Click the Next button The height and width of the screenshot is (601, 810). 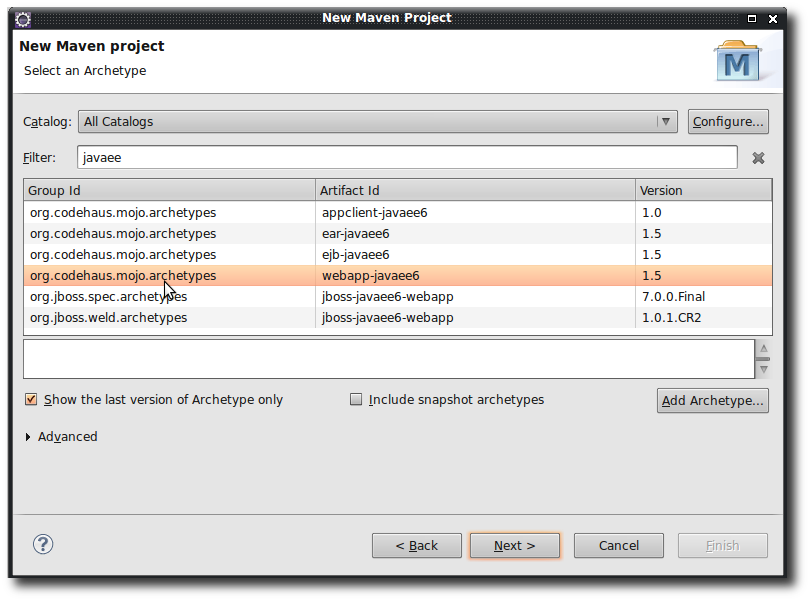click(x=514, y=545)
